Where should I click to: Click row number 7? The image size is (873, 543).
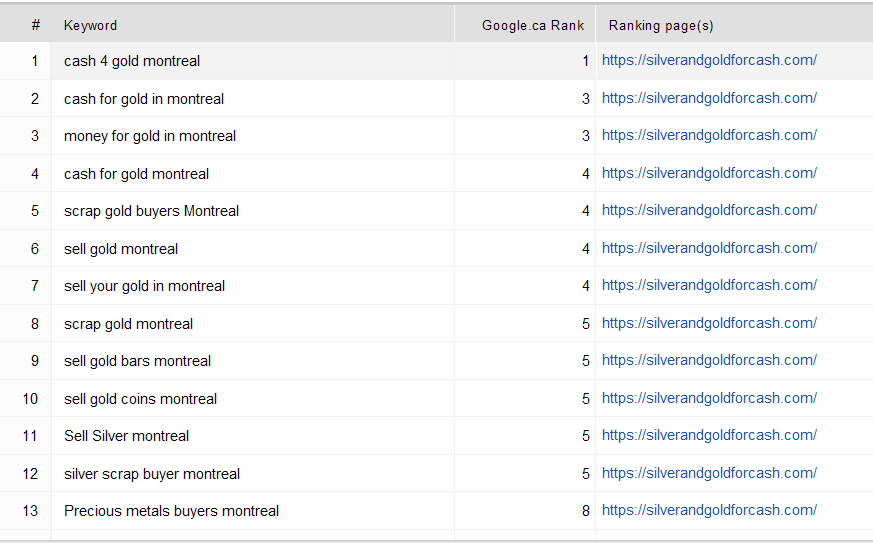(35, 286)
